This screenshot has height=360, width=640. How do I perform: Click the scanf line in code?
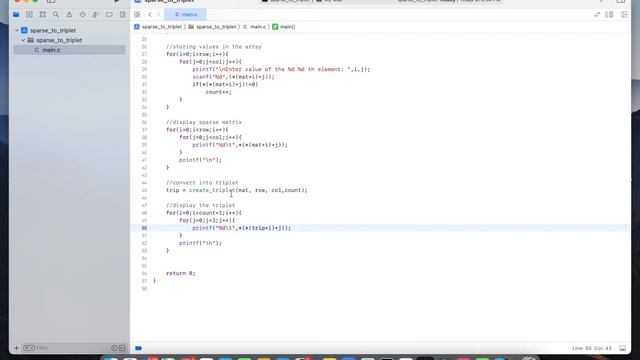pyautogui.click(x=233, y=77)
